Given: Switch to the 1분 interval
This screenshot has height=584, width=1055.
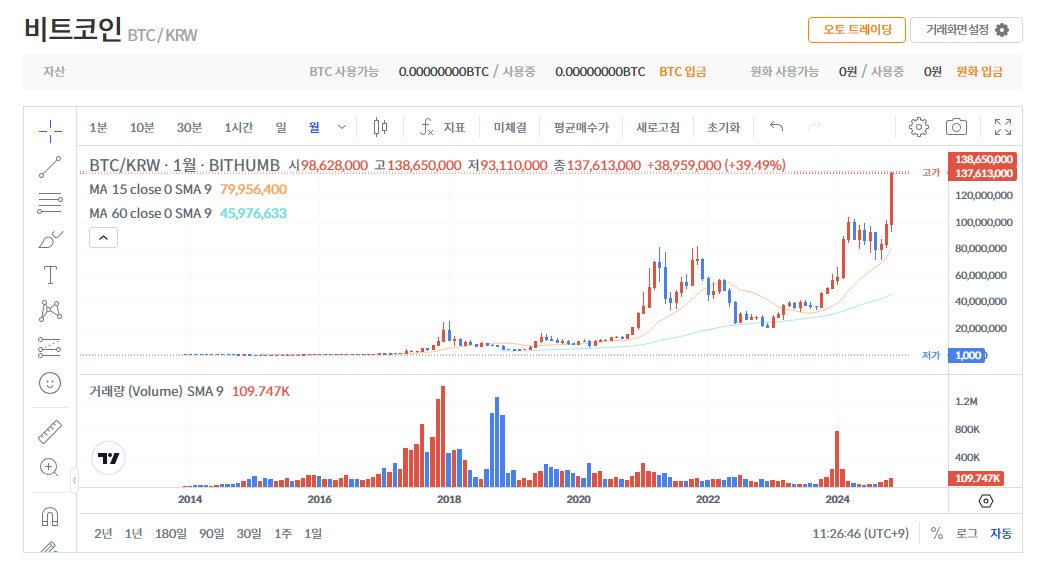Looking at the screenshot, I should 98,127.
